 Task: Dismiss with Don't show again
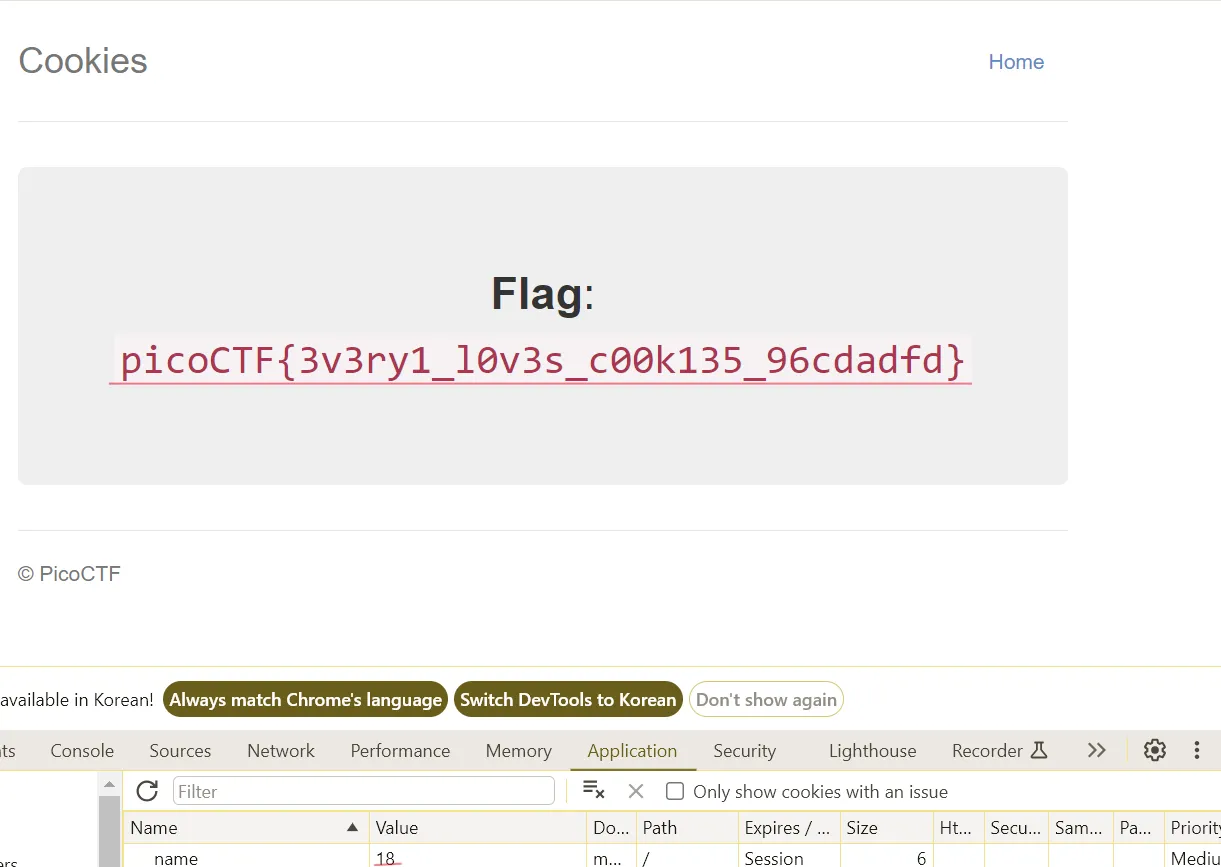(x=766, y=699)
